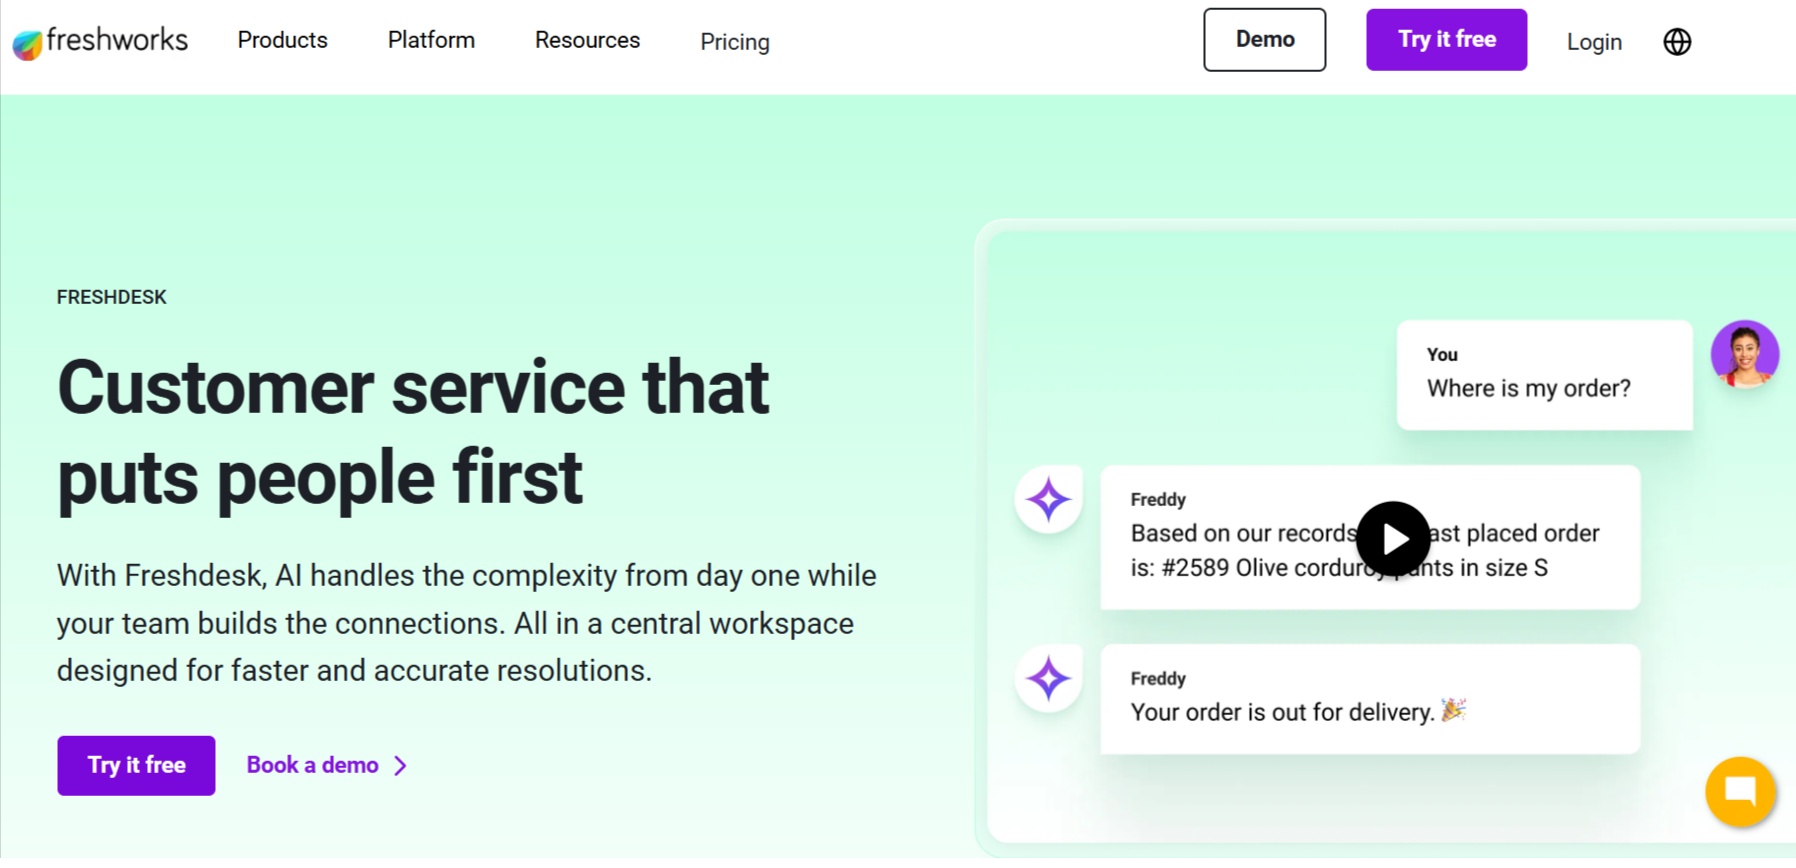Click Freddy sparkle icon beside records message
The image size is (1796, 868).
point(1048,500)
